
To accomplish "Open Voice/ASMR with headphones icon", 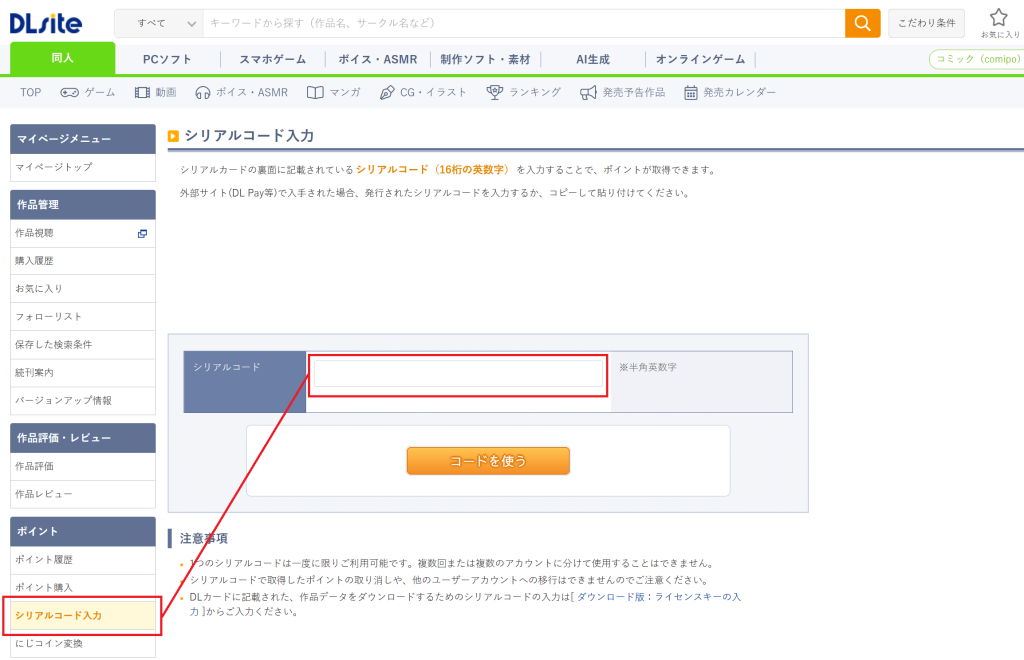I will point(241,92).
